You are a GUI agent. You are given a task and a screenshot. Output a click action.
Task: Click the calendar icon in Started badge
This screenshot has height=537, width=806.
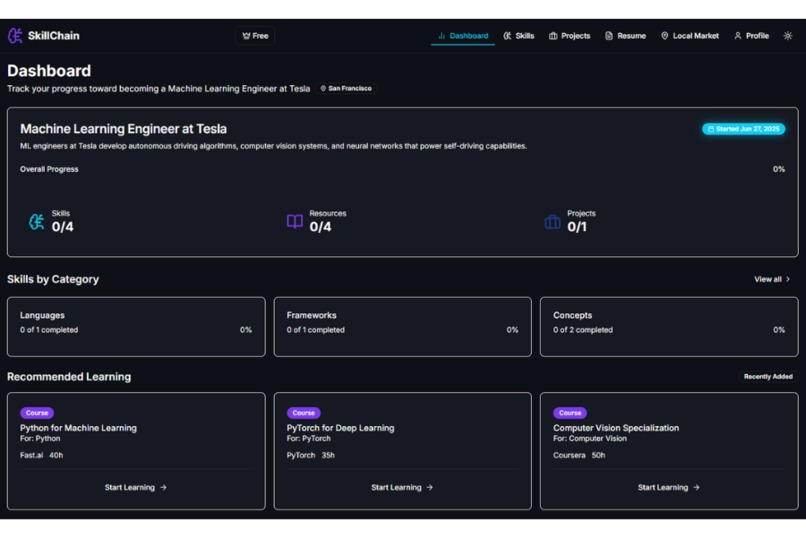(711, 129)
